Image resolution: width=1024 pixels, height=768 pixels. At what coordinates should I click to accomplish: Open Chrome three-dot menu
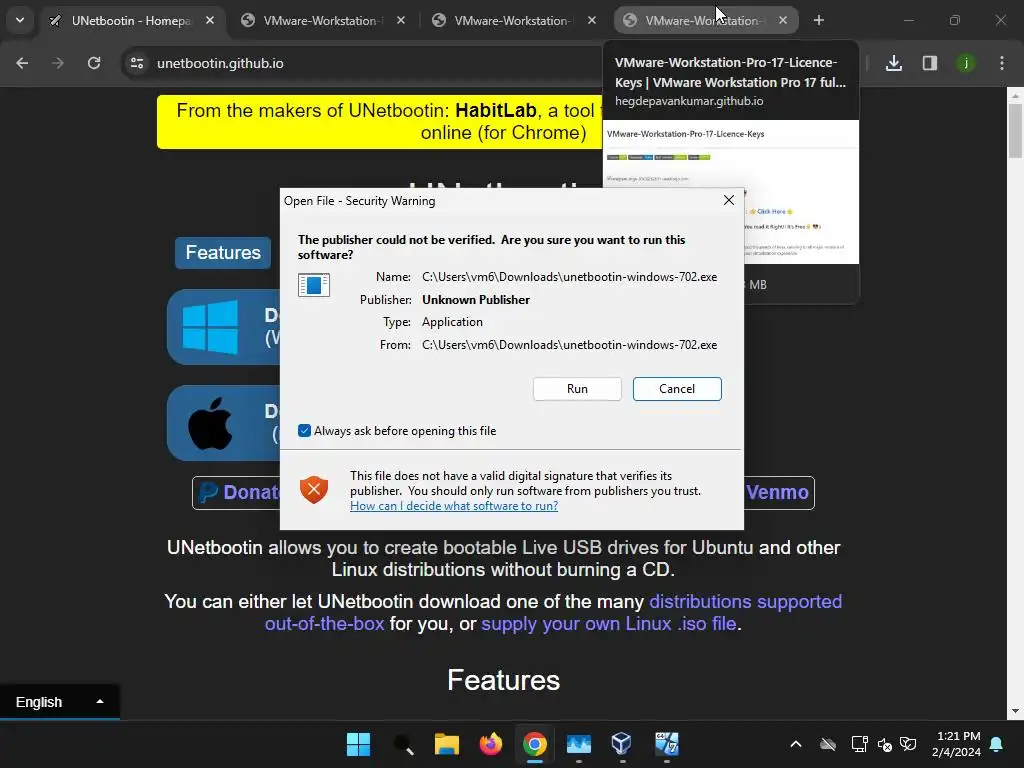[x=1002, y=63]
